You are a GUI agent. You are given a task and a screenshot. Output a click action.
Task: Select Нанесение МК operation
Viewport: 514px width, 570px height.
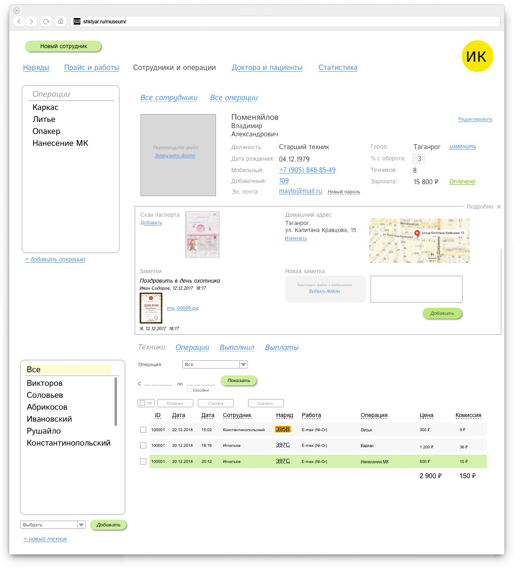pyautogui.click(x=60, y=143)
